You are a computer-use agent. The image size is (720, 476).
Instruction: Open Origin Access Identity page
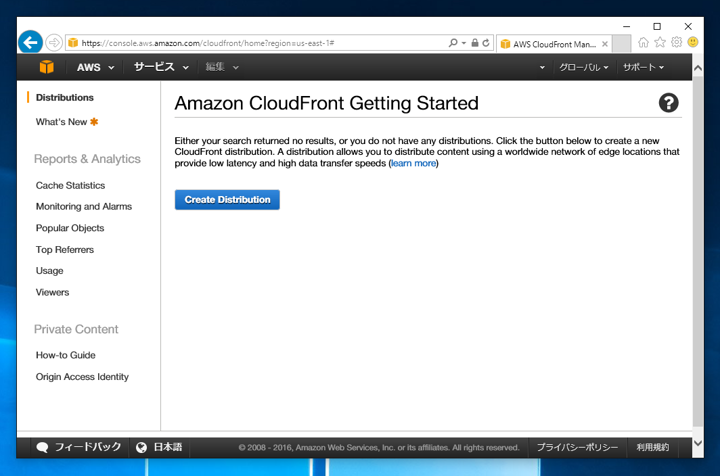click(x=82, y=377)
